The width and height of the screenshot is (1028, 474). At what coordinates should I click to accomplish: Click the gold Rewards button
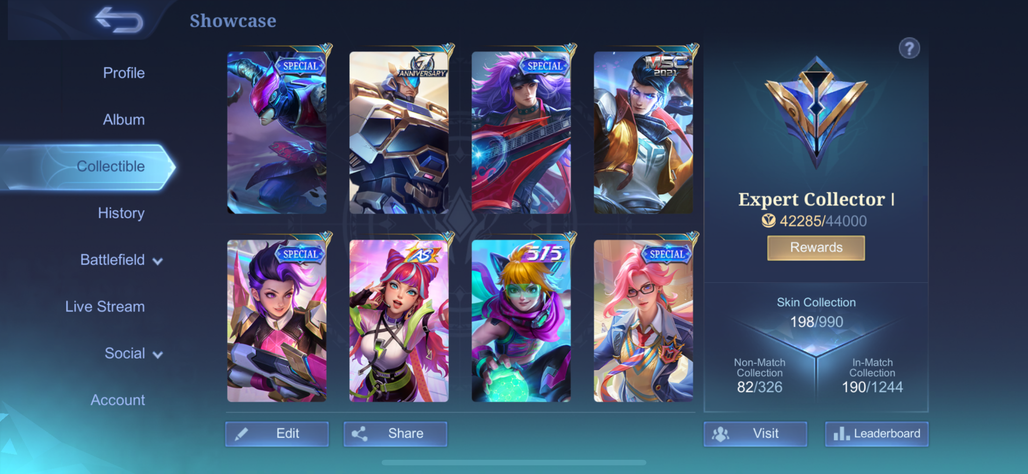click(816, 248)
